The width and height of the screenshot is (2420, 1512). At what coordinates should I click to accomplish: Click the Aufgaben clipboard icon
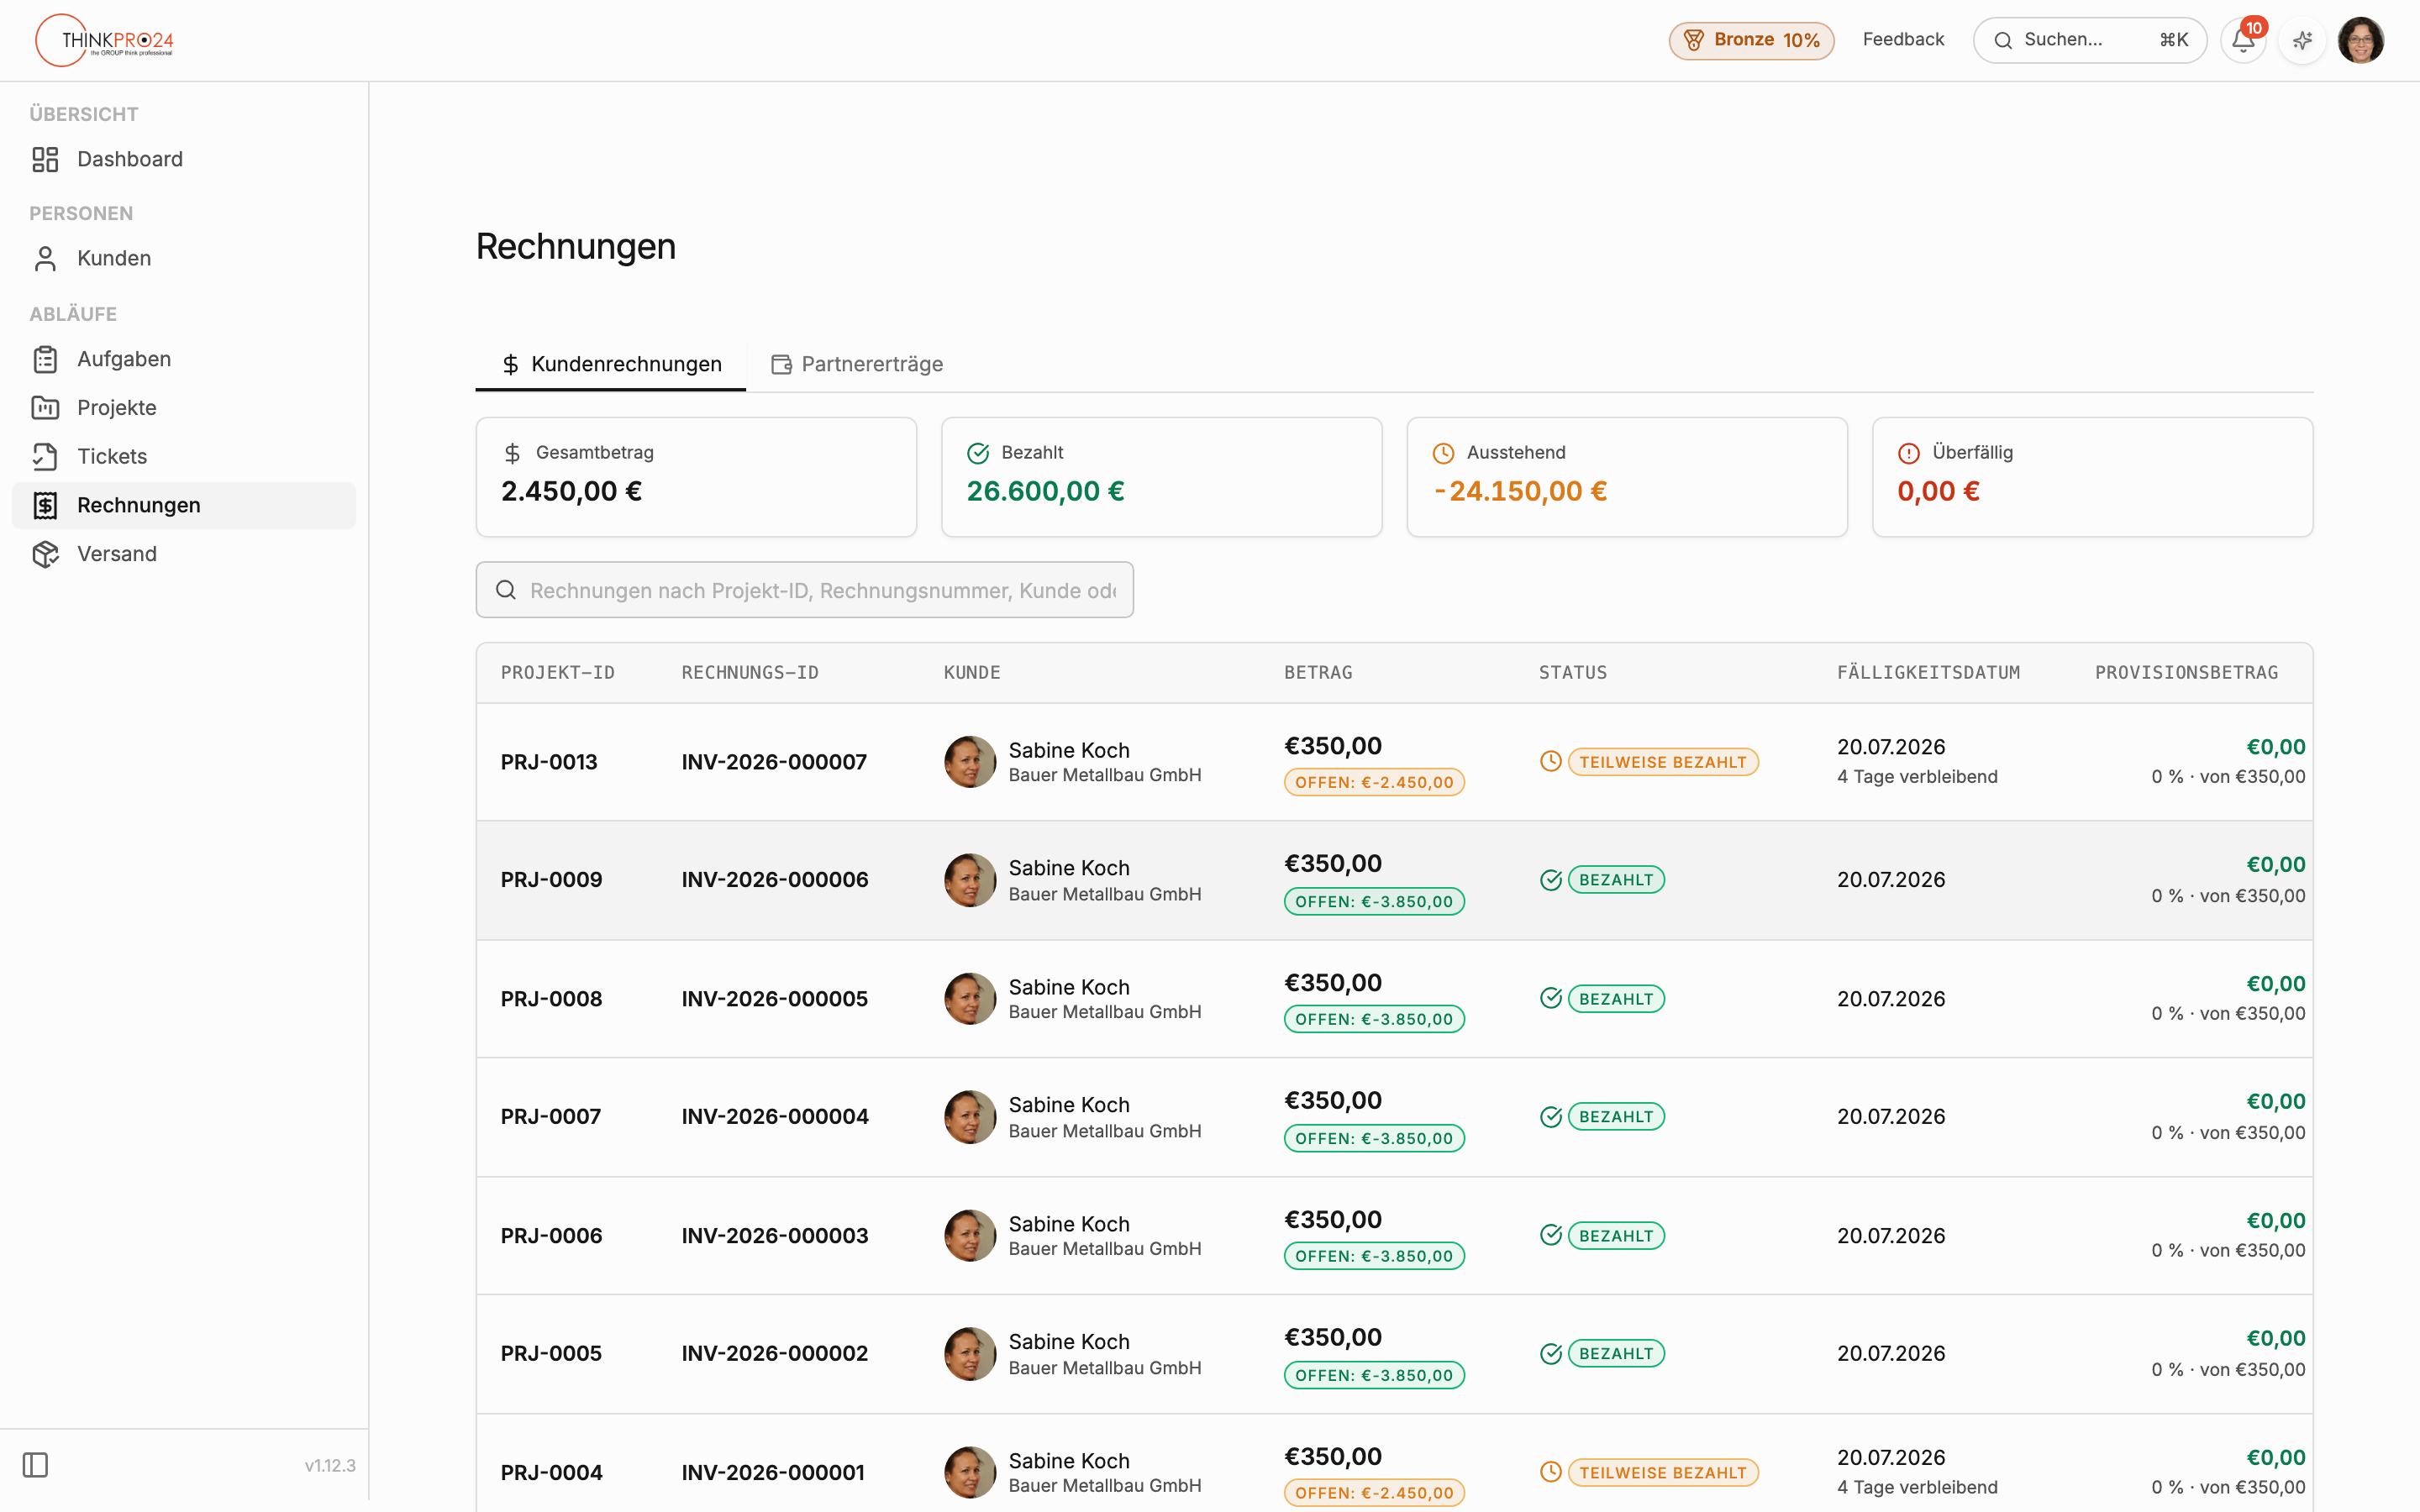tap(45, 359)
